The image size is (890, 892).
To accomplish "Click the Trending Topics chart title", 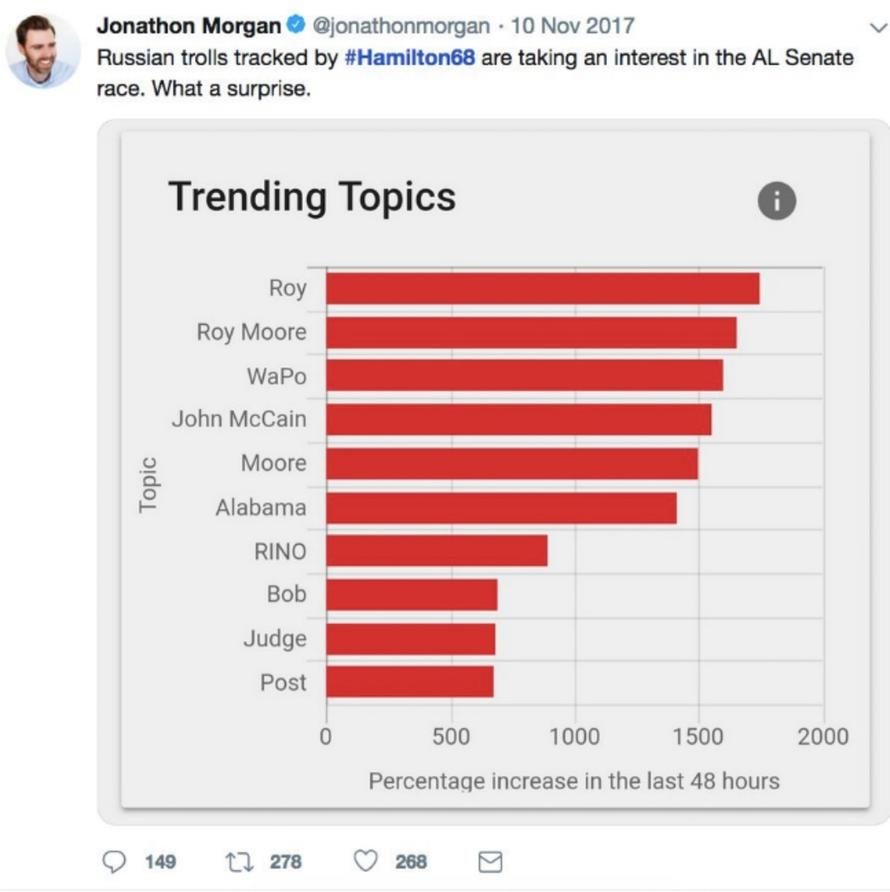I will (x=312, y=197).
